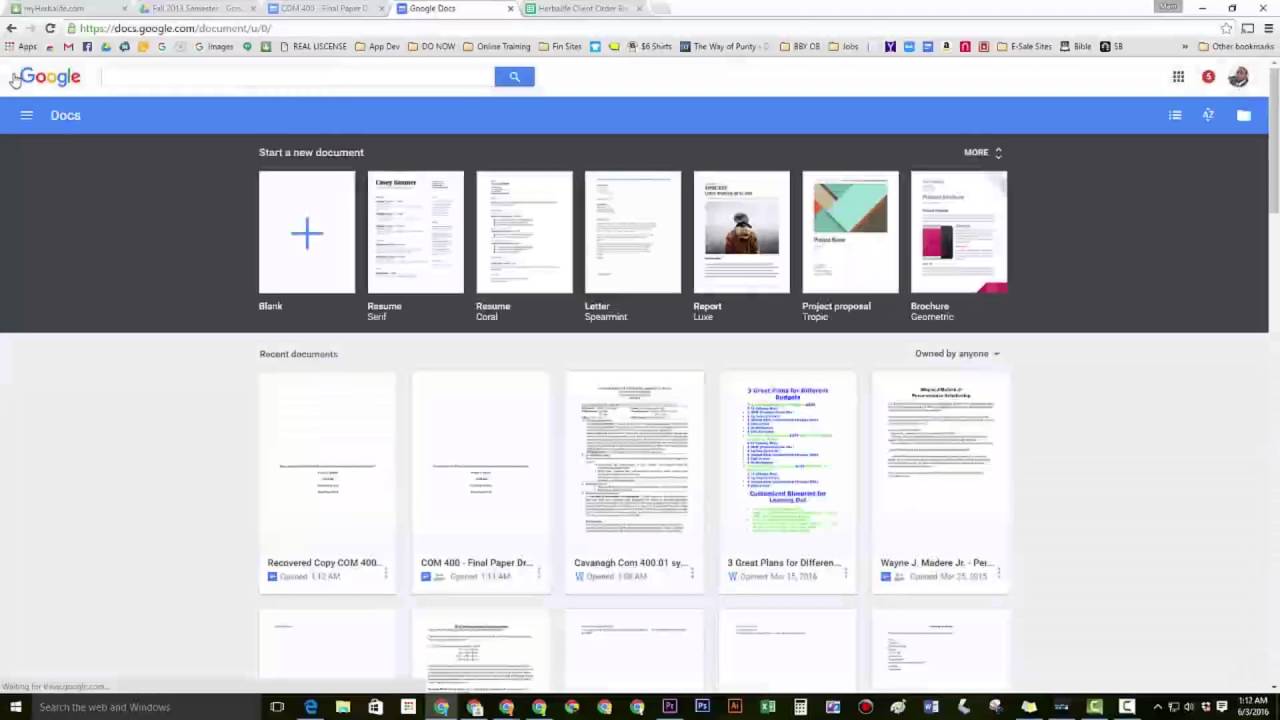Reload the current page
1280x720 pixels.
50,28
